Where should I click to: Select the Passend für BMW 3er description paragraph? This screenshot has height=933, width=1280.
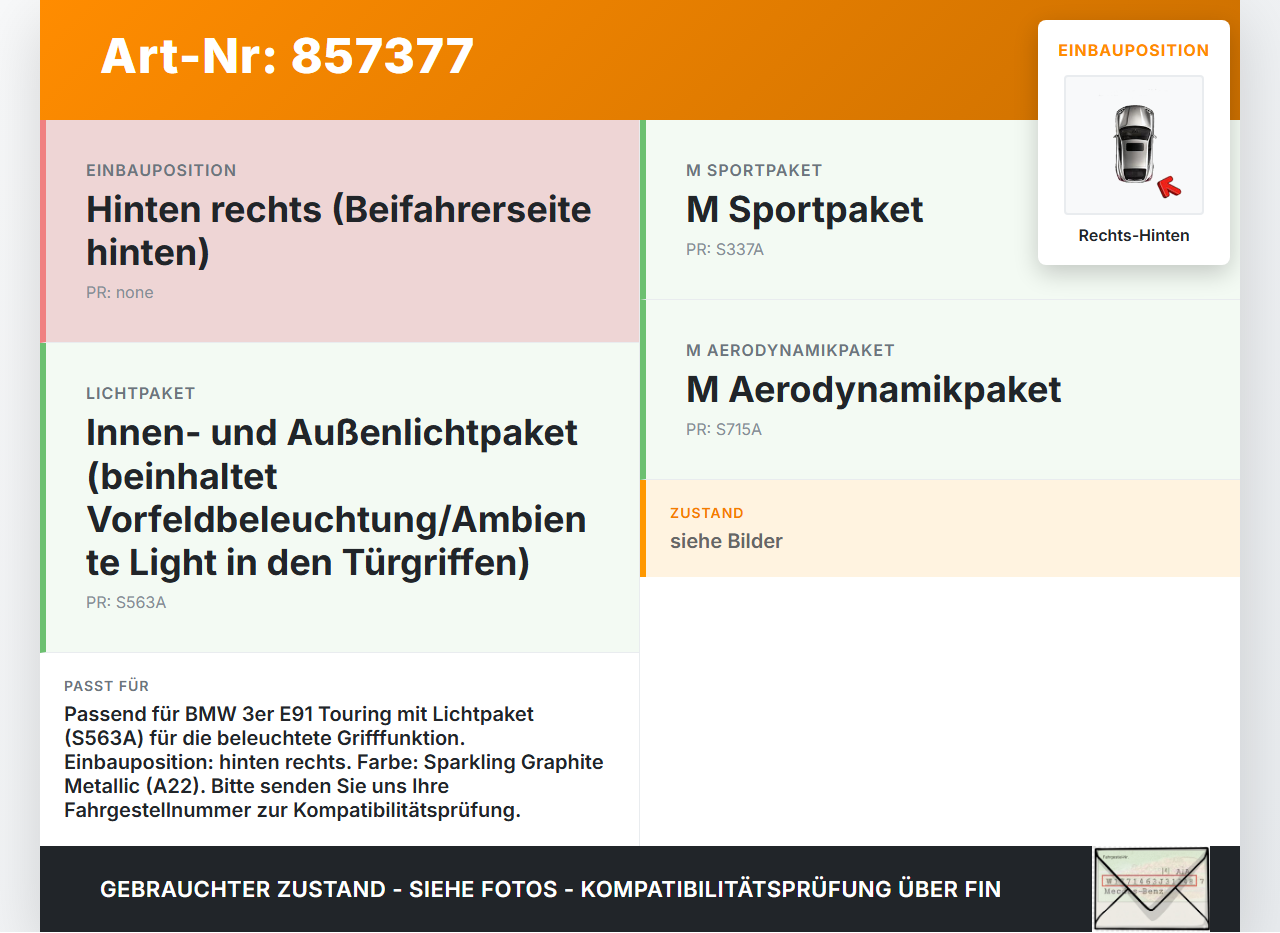(334, 762)
